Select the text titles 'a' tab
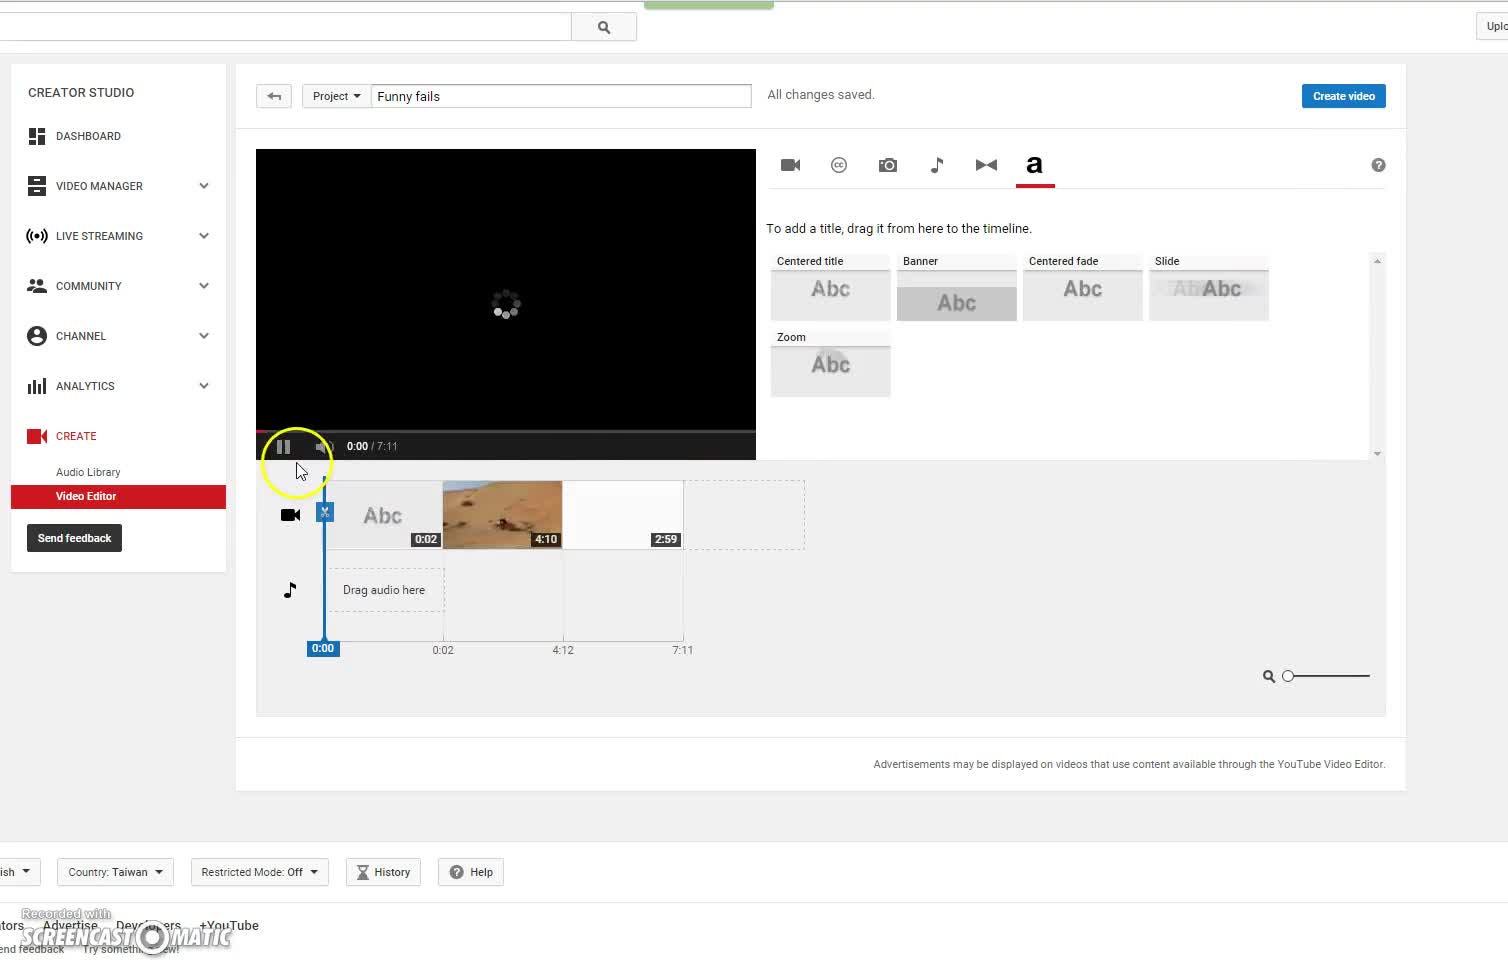Image resolution: width=1508 pixels, height=966 pixels. click(1035, 165)
